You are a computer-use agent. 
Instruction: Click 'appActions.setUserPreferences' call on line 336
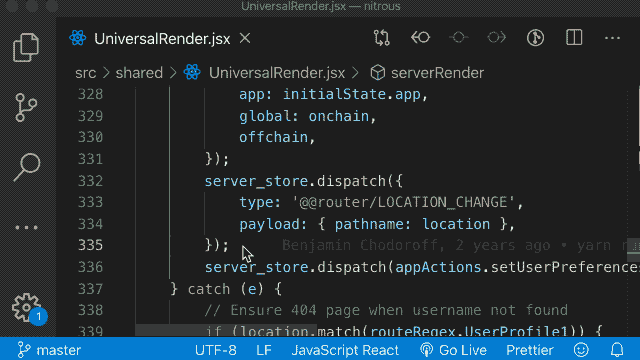(517, 267)
